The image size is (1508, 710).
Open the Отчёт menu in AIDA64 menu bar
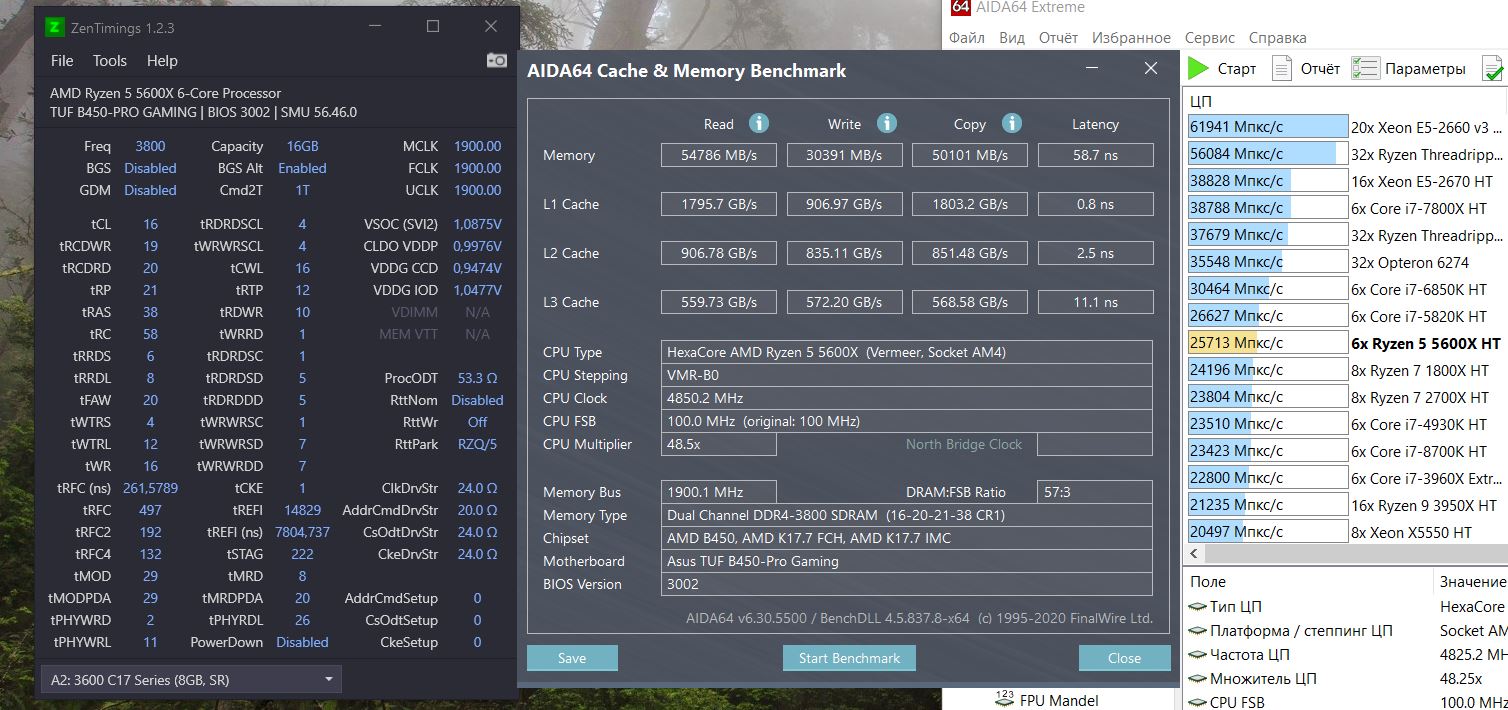pos(1058,38)
